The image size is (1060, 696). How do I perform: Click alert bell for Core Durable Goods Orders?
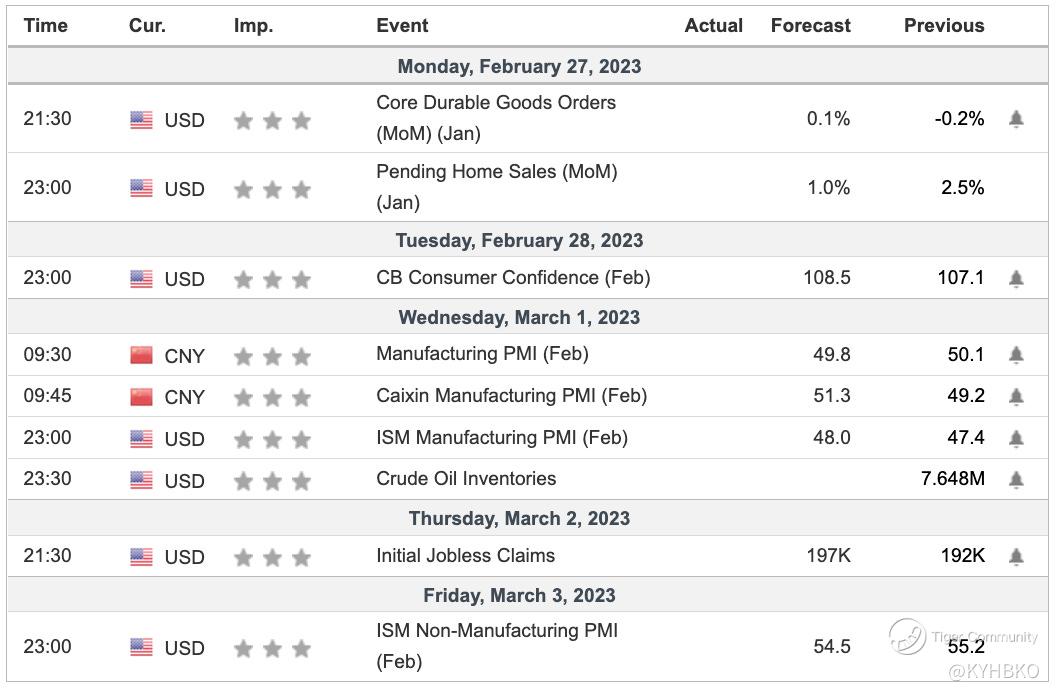[1016, 120]
